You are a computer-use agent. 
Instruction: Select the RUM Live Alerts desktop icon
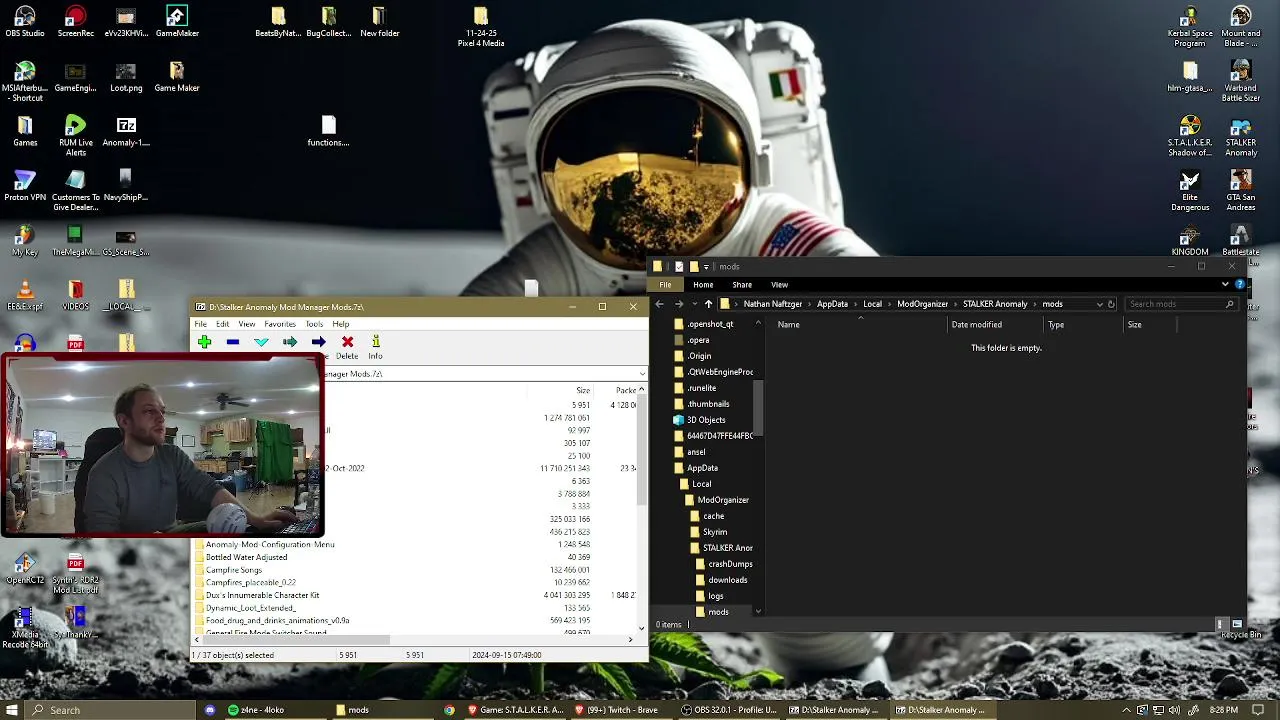click(75, 136)
